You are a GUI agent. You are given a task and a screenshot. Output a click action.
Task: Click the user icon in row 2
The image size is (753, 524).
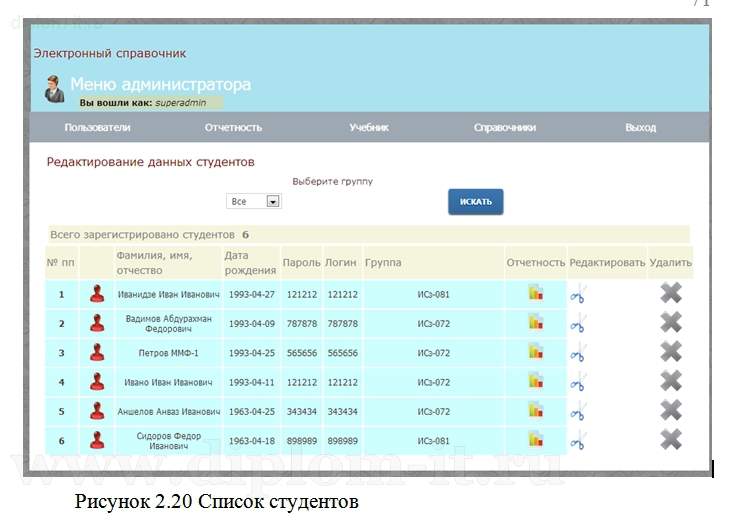pos(97,323)
